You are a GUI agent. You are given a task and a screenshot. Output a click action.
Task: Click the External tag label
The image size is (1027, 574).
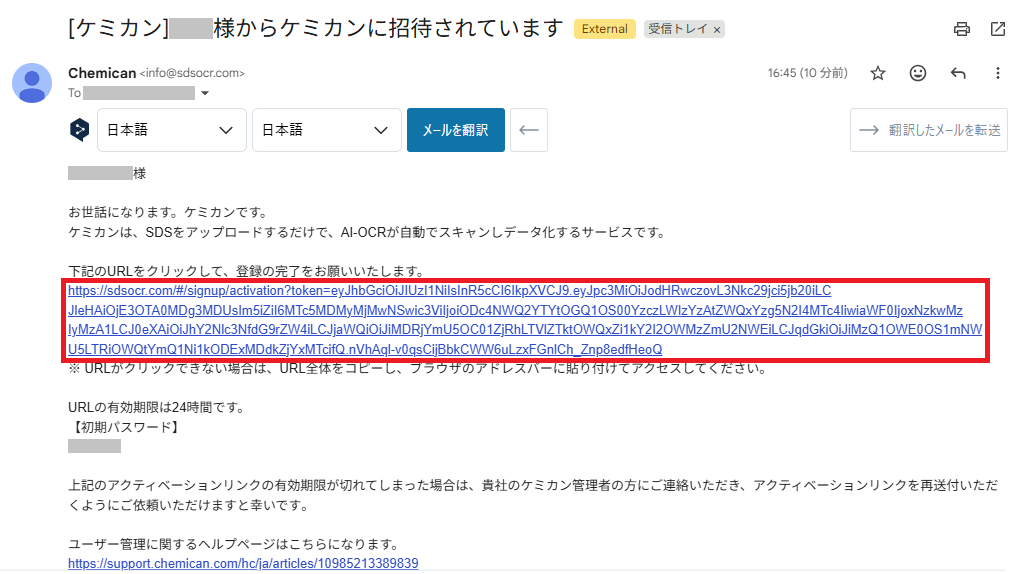pos(605,29)
